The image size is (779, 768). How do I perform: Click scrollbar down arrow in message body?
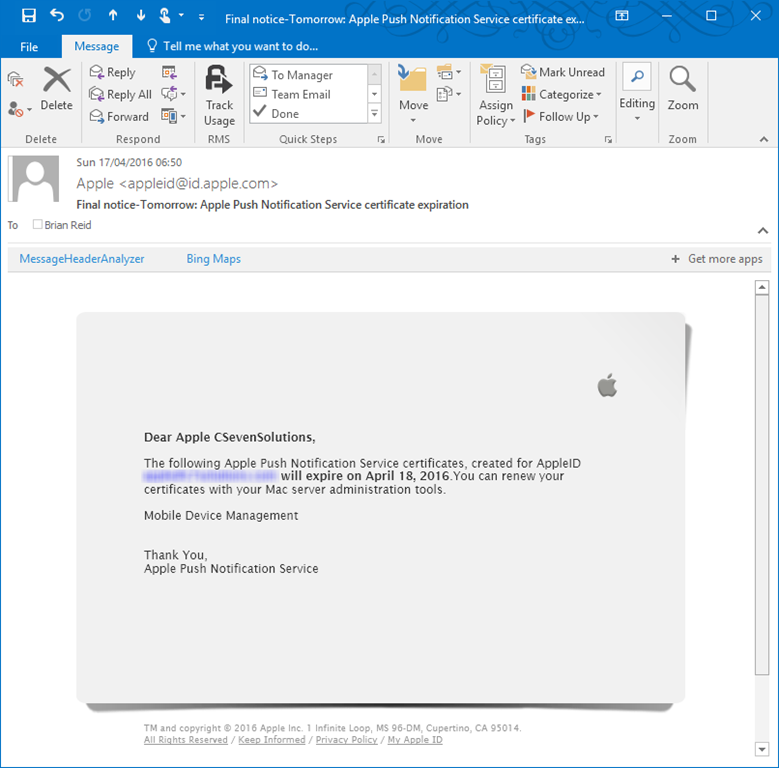(x=762, y=749)
